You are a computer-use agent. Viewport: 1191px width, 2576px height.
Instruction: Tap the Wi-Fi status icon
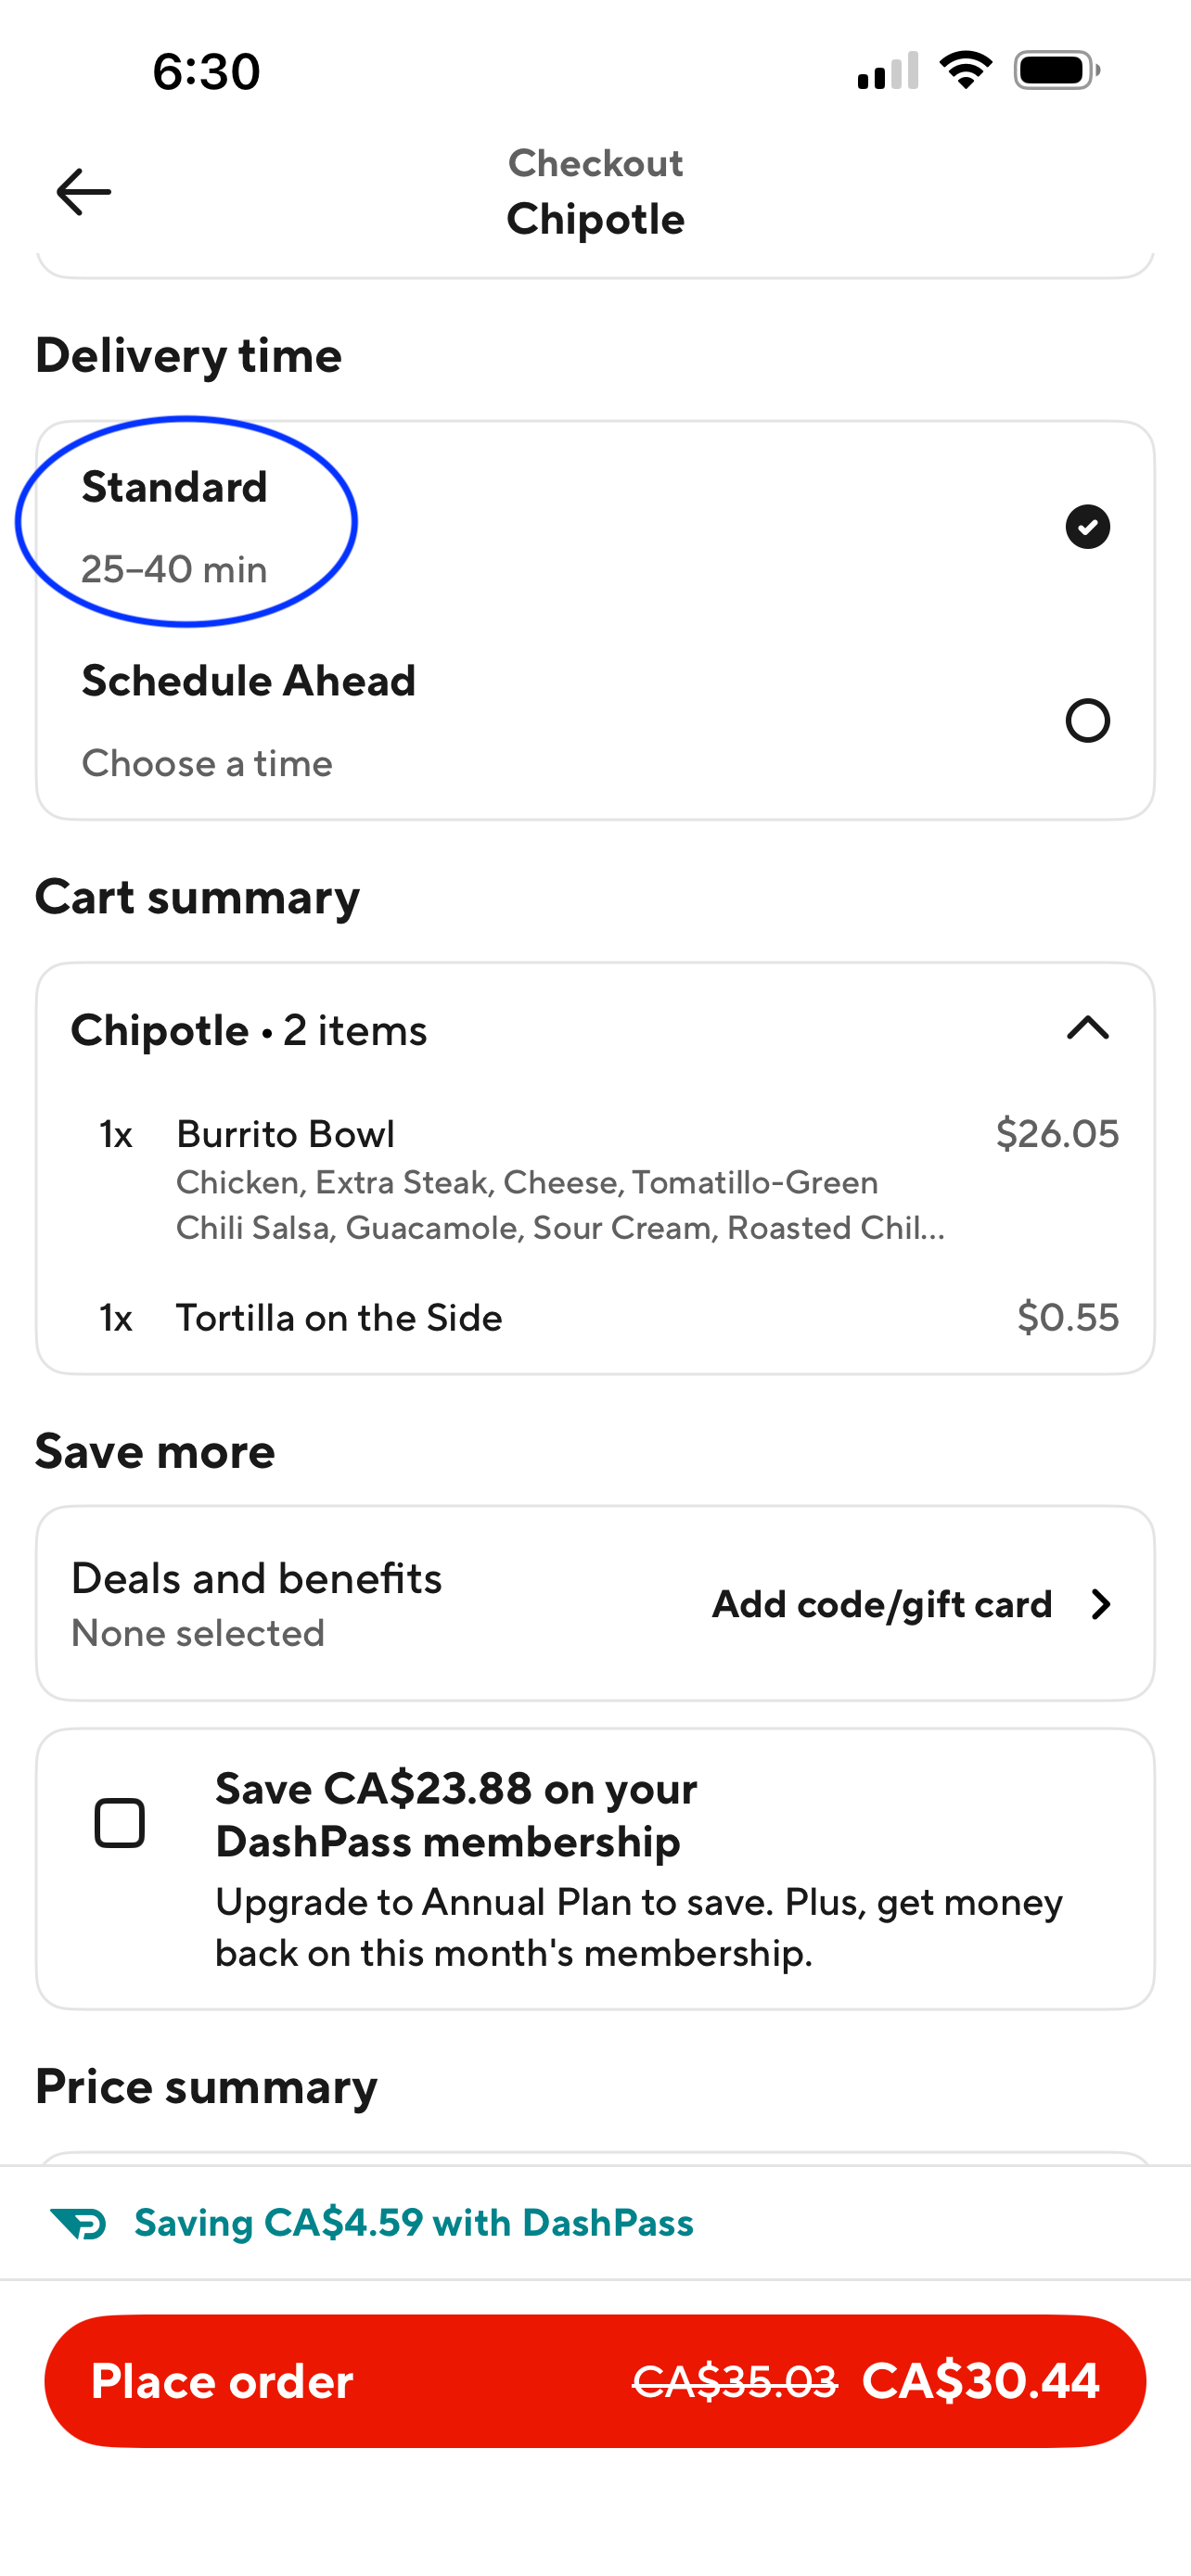click(x=965, y=71)
